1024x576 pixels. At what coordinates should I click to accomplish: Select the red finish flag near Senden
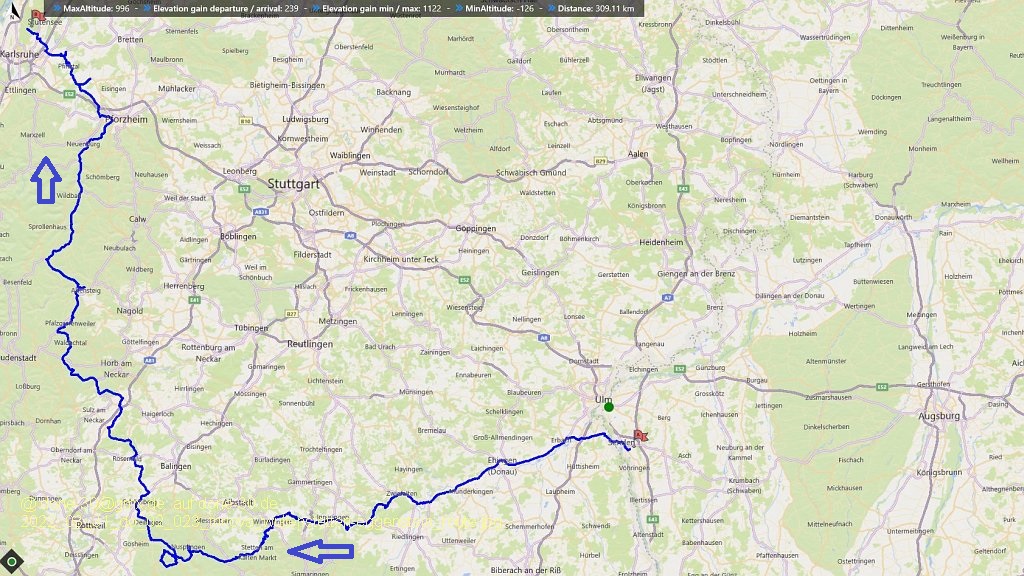pos(641,436)
